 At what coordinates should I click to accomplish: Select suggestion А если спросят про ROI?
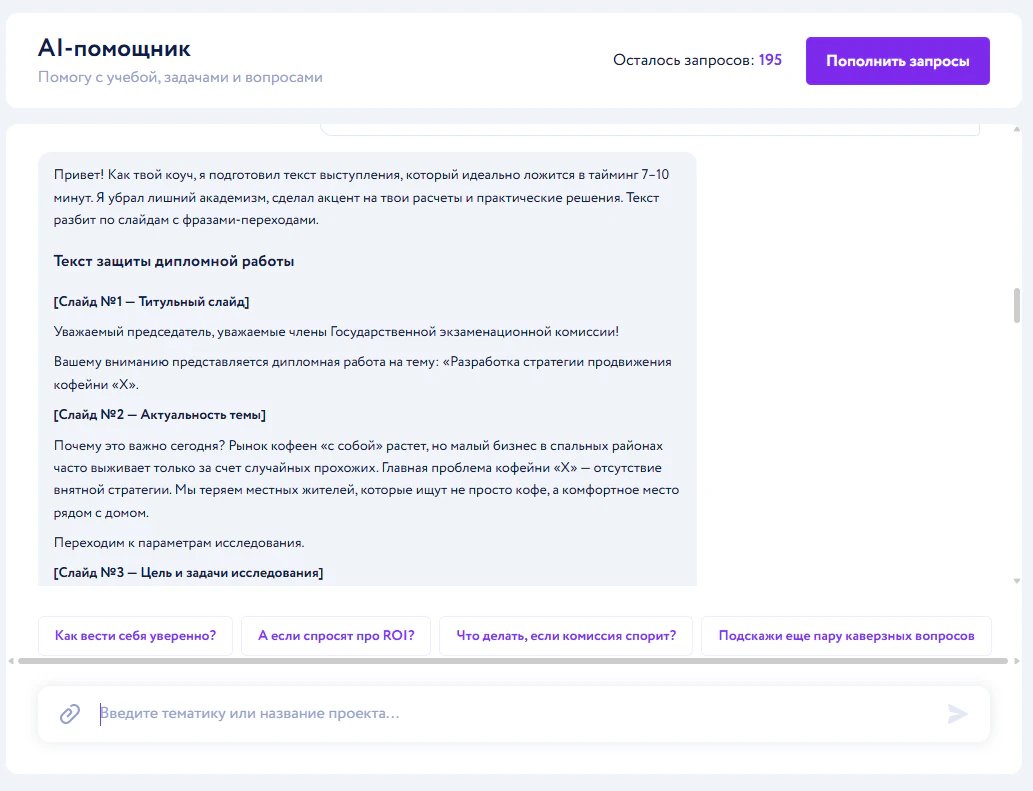point(336,636)
